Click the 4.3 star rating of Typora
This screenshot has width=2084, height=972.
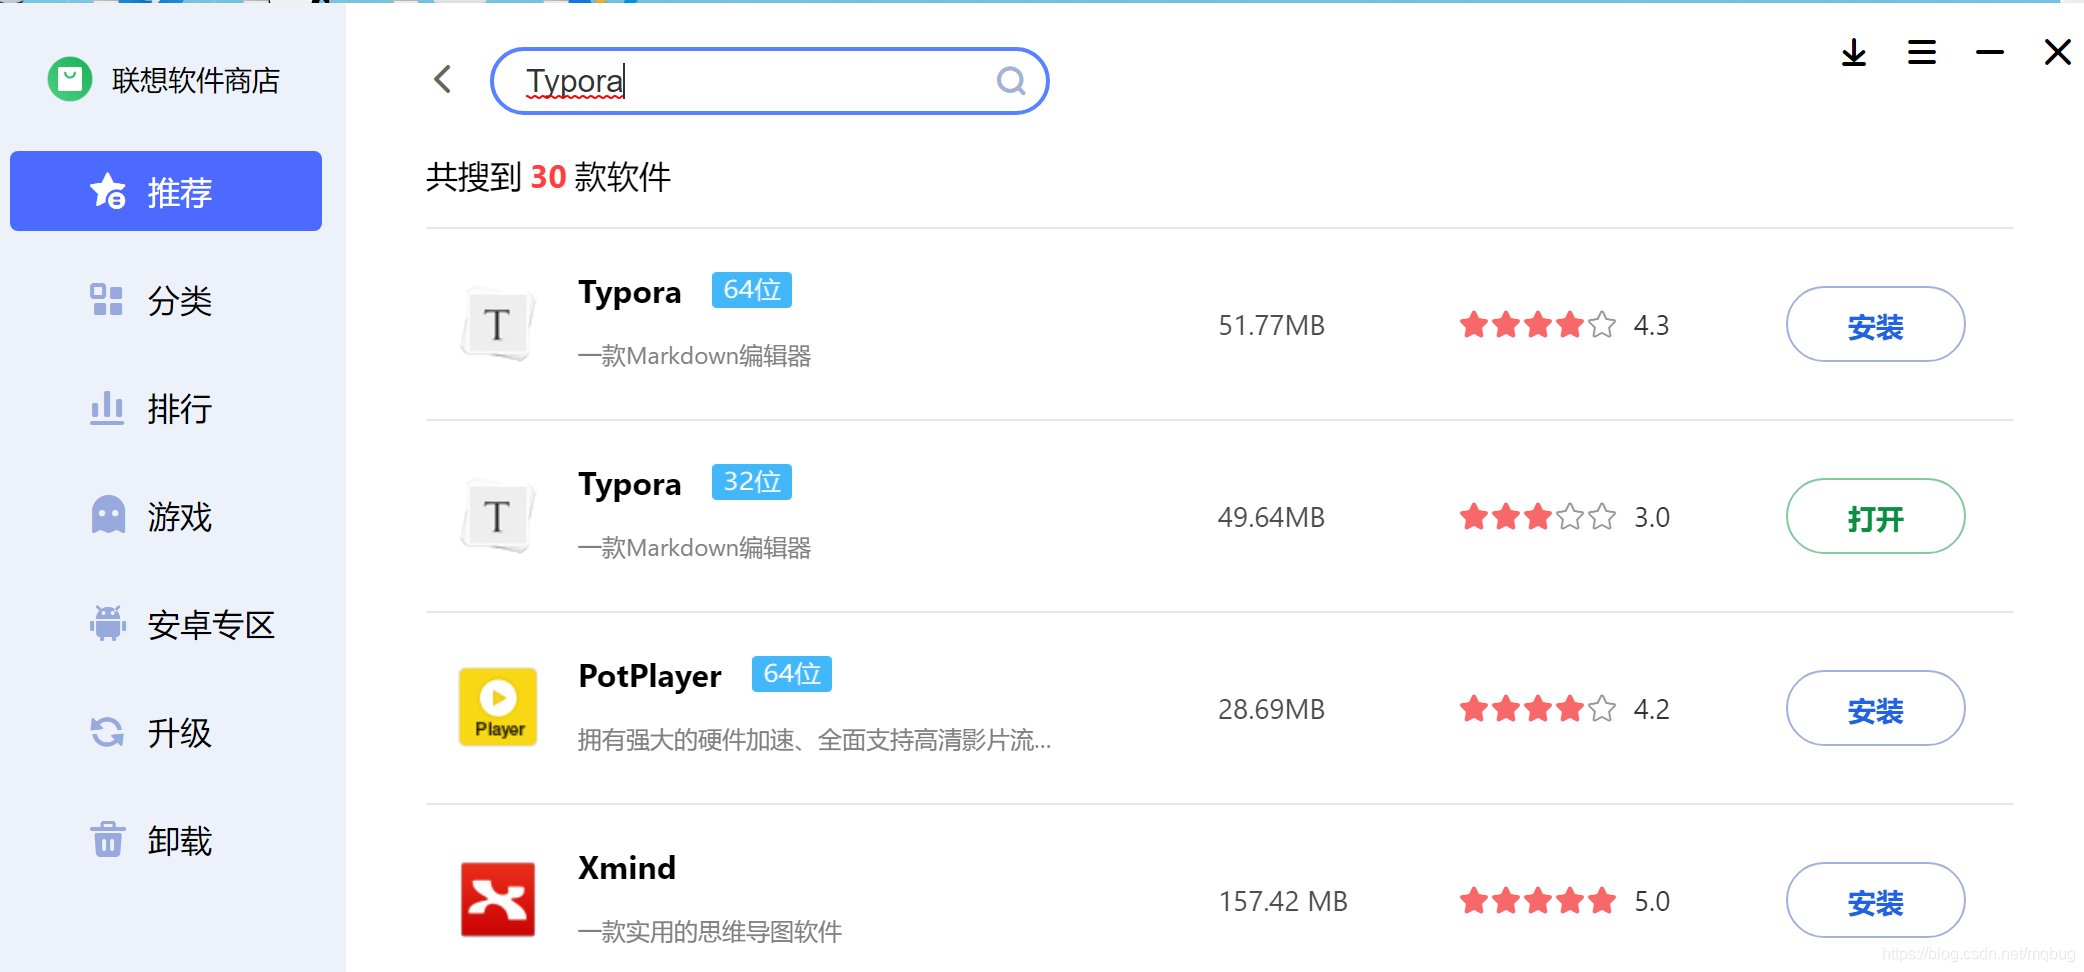click(1564, 325)
